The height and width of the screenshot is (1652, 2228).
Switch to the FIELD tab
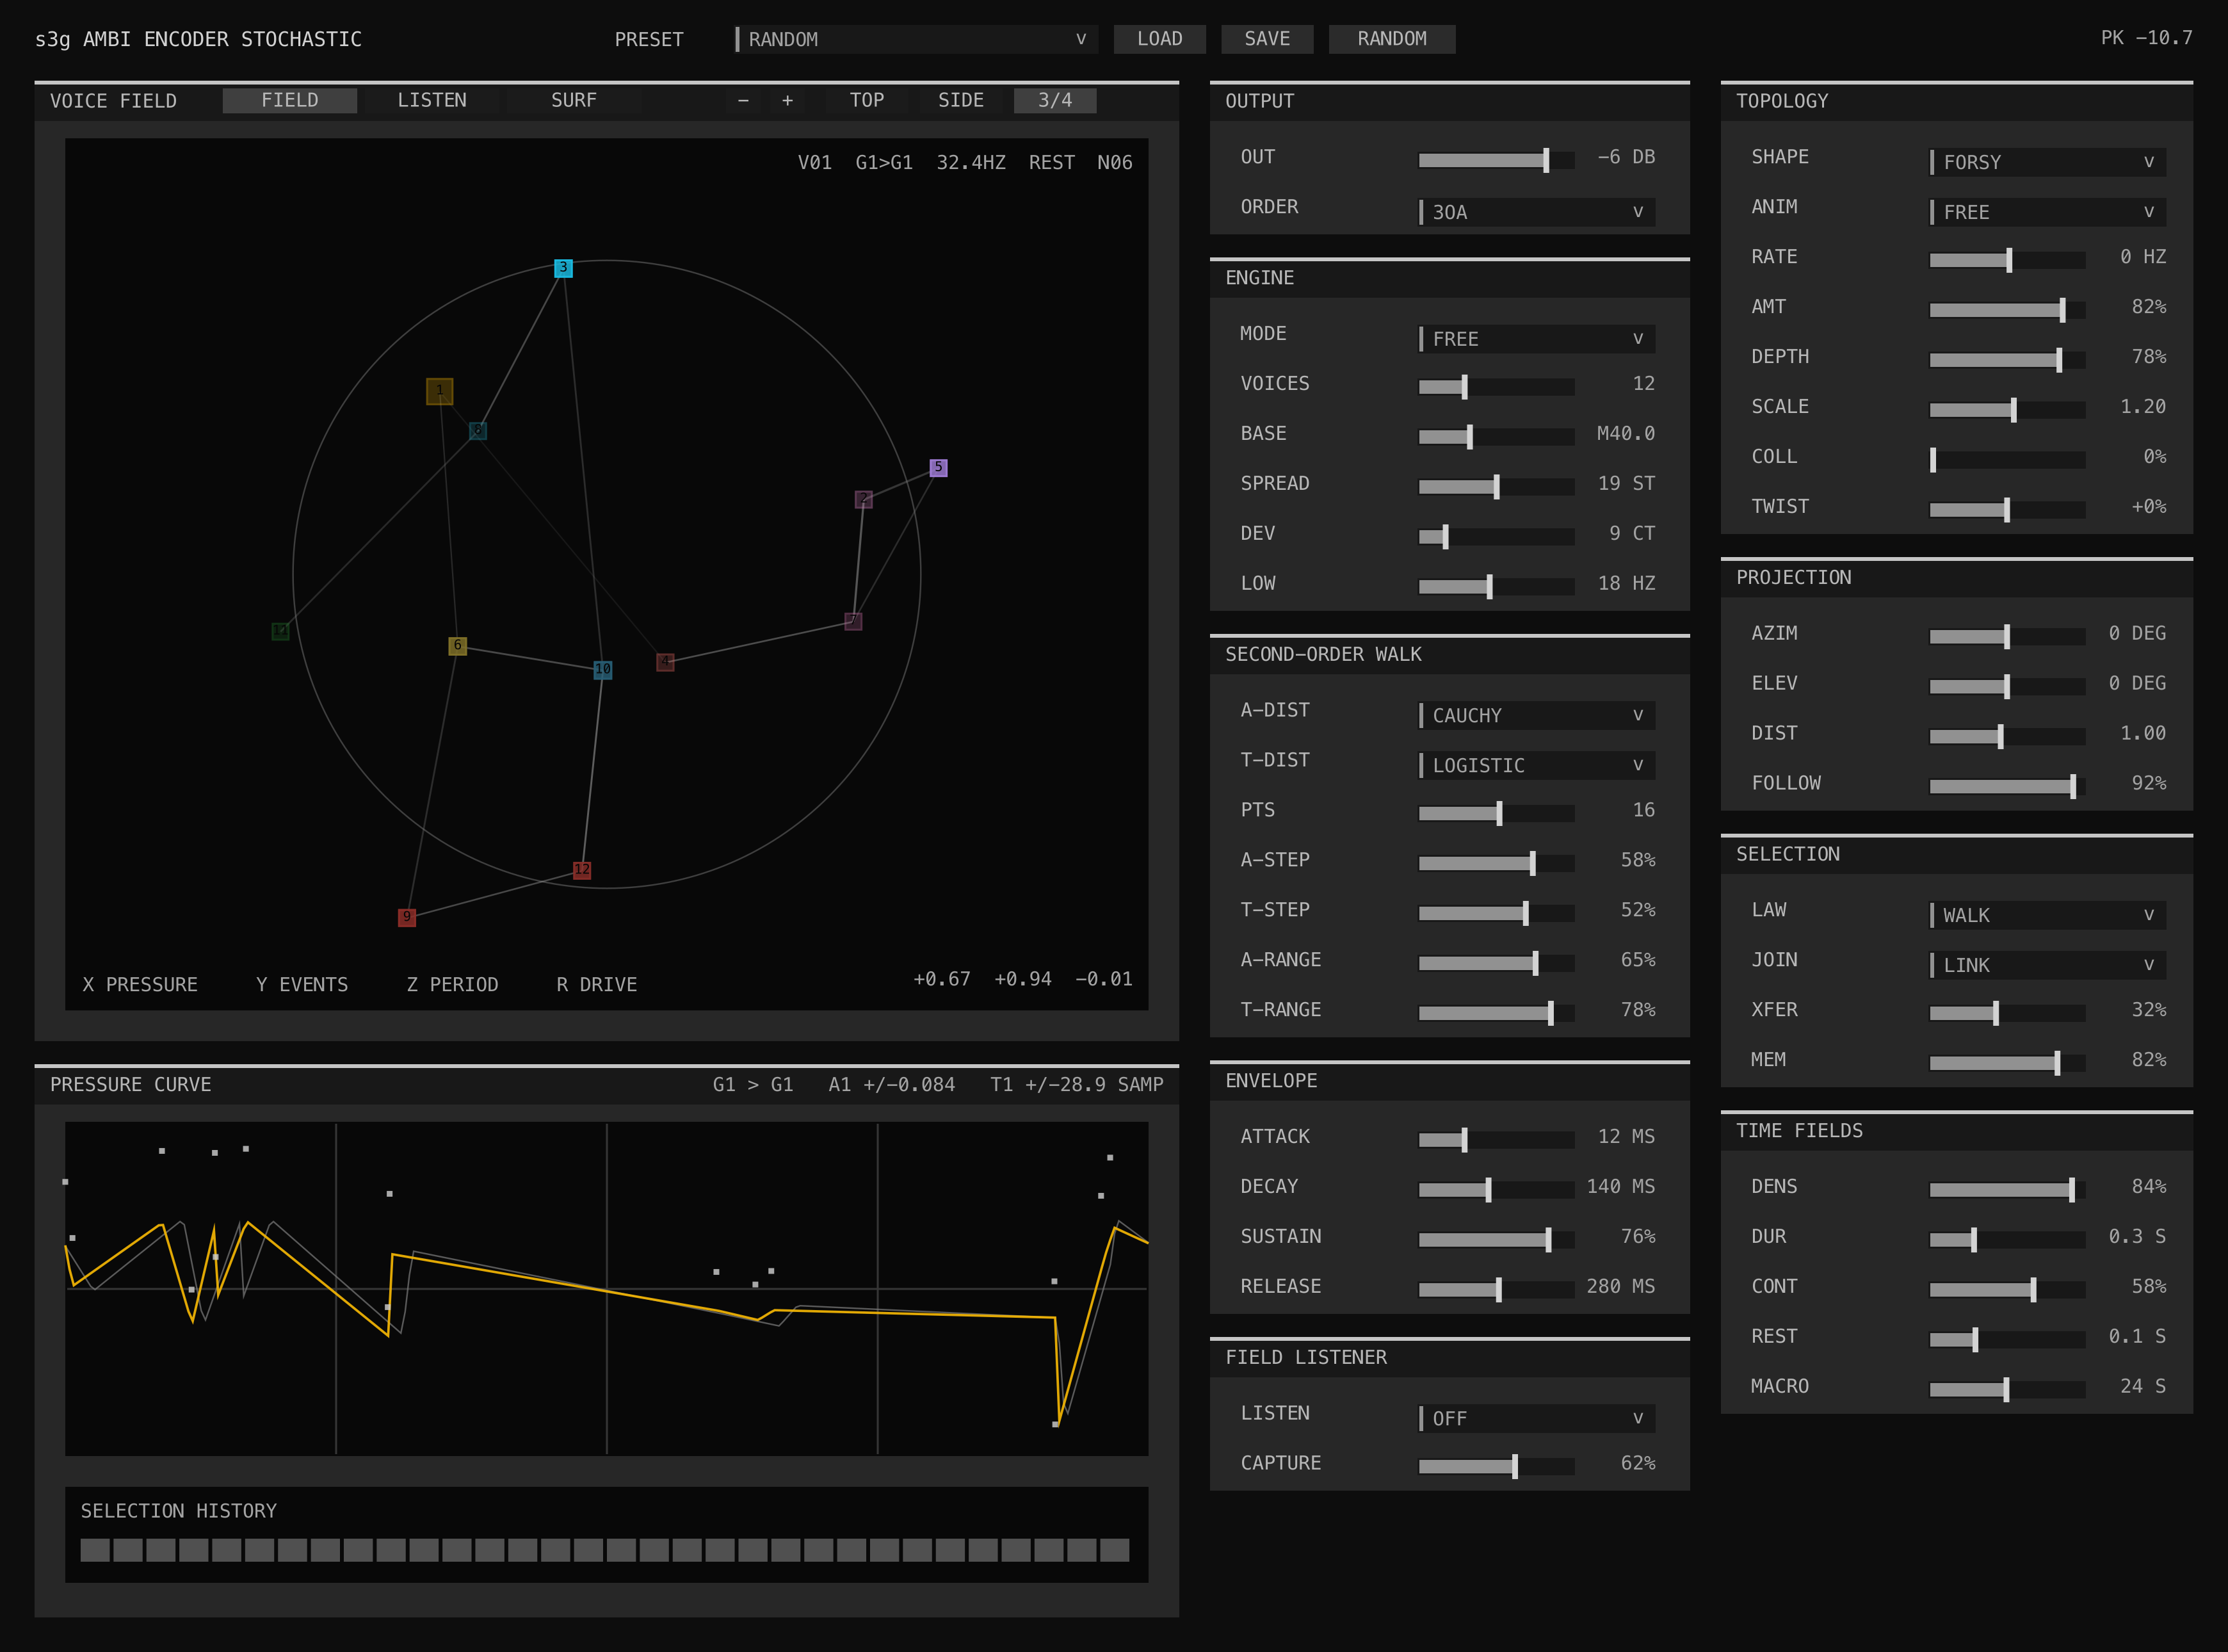pos(290,101)
